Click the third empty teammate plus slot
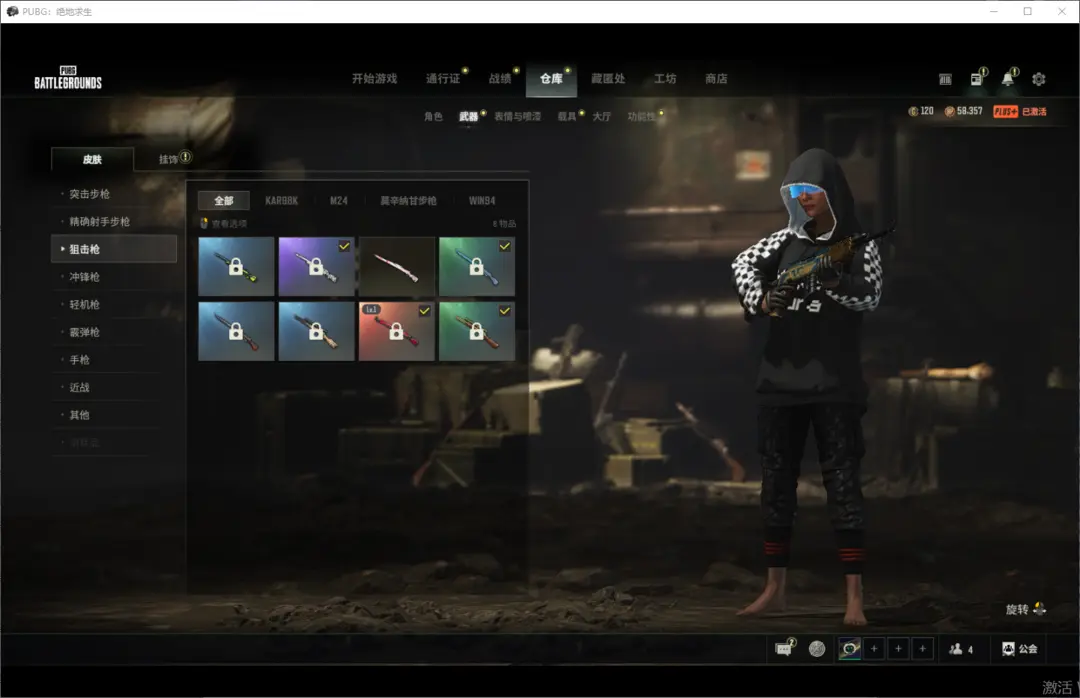 [922, 648]
